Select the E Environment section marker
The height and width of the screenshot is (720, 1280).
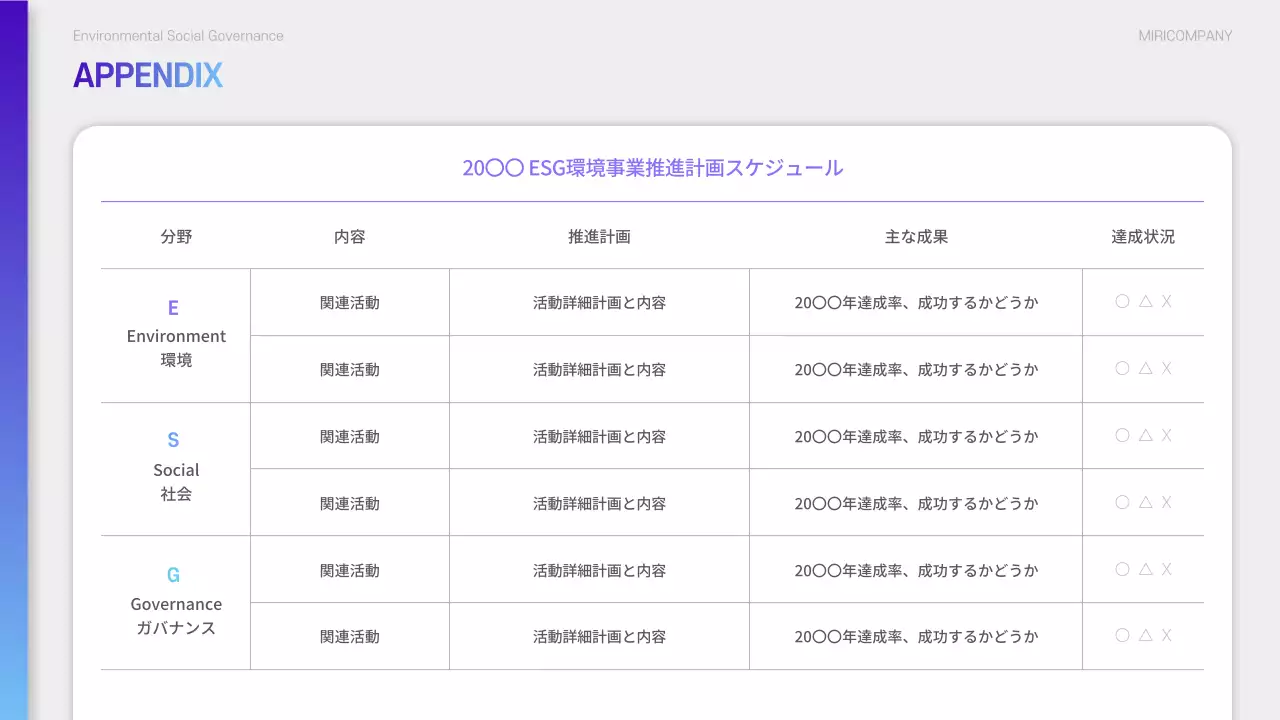174,334
